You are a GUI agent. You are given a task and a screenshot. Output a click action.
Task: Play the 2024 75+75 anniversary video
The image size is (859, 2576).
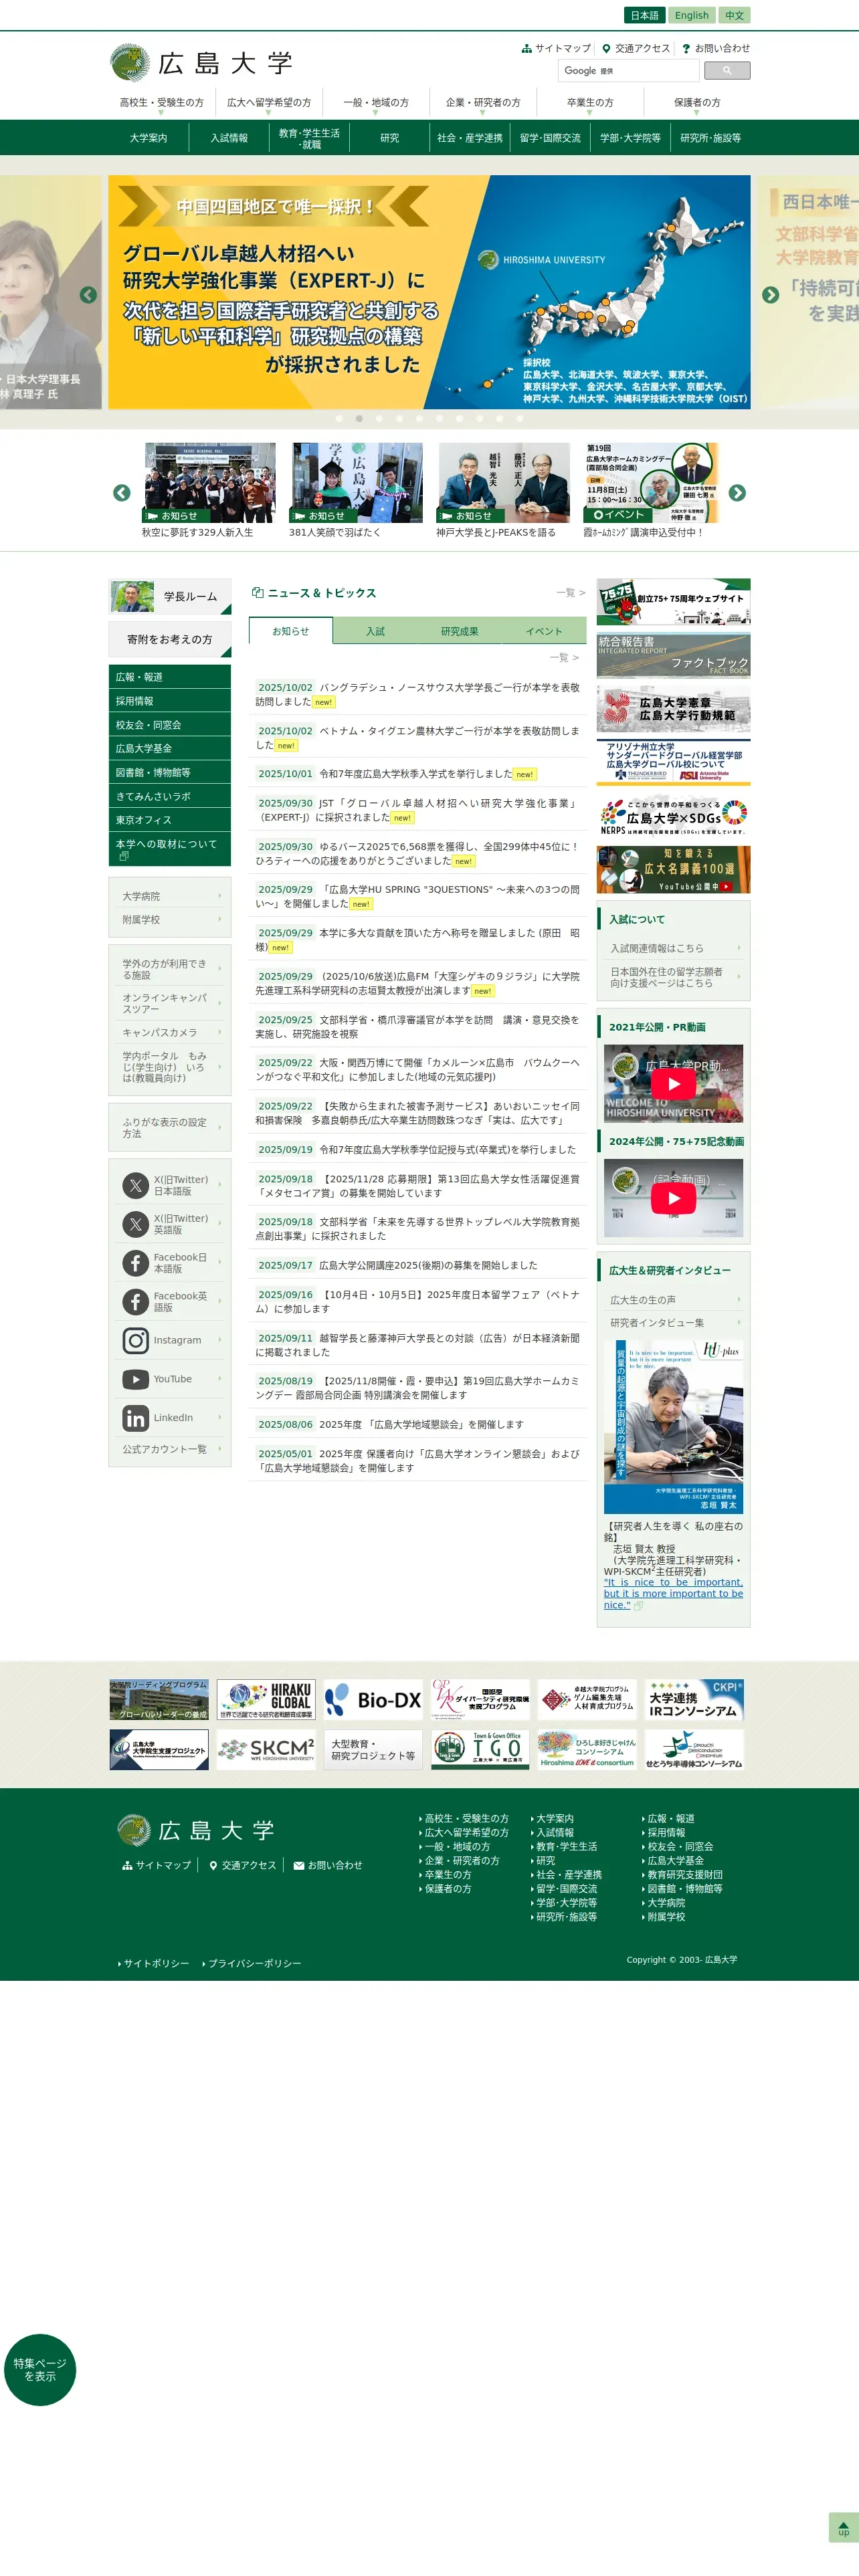pos(673,1198)
